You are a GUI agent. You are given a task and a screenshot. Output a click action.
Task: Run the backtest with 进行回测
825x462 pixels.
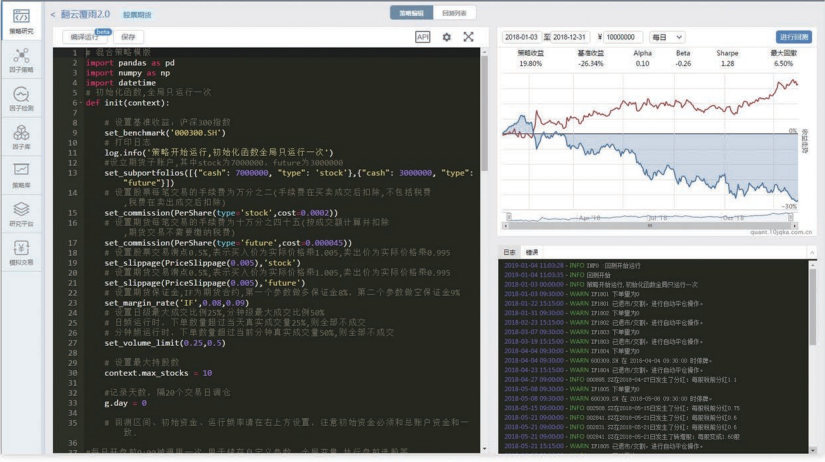795,36
